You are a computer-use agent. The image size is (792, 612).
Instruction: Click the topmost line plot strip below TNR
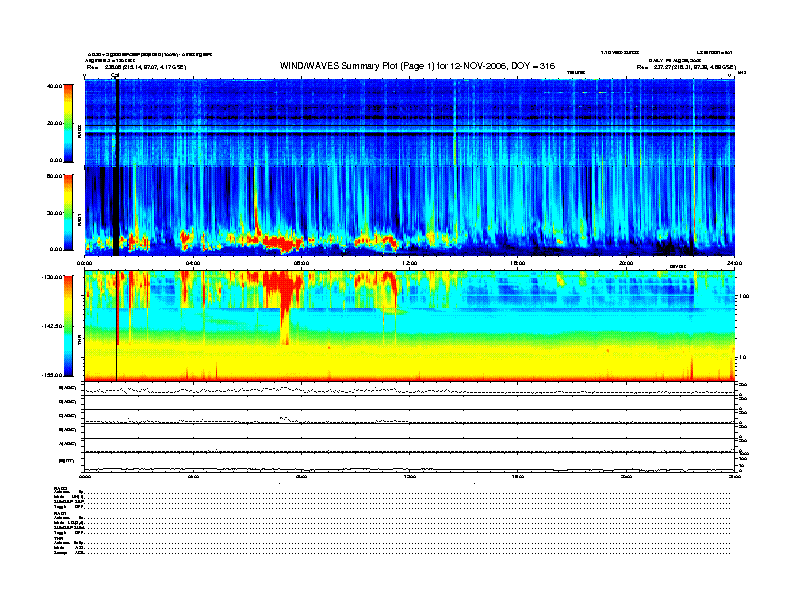pos(410,389)
